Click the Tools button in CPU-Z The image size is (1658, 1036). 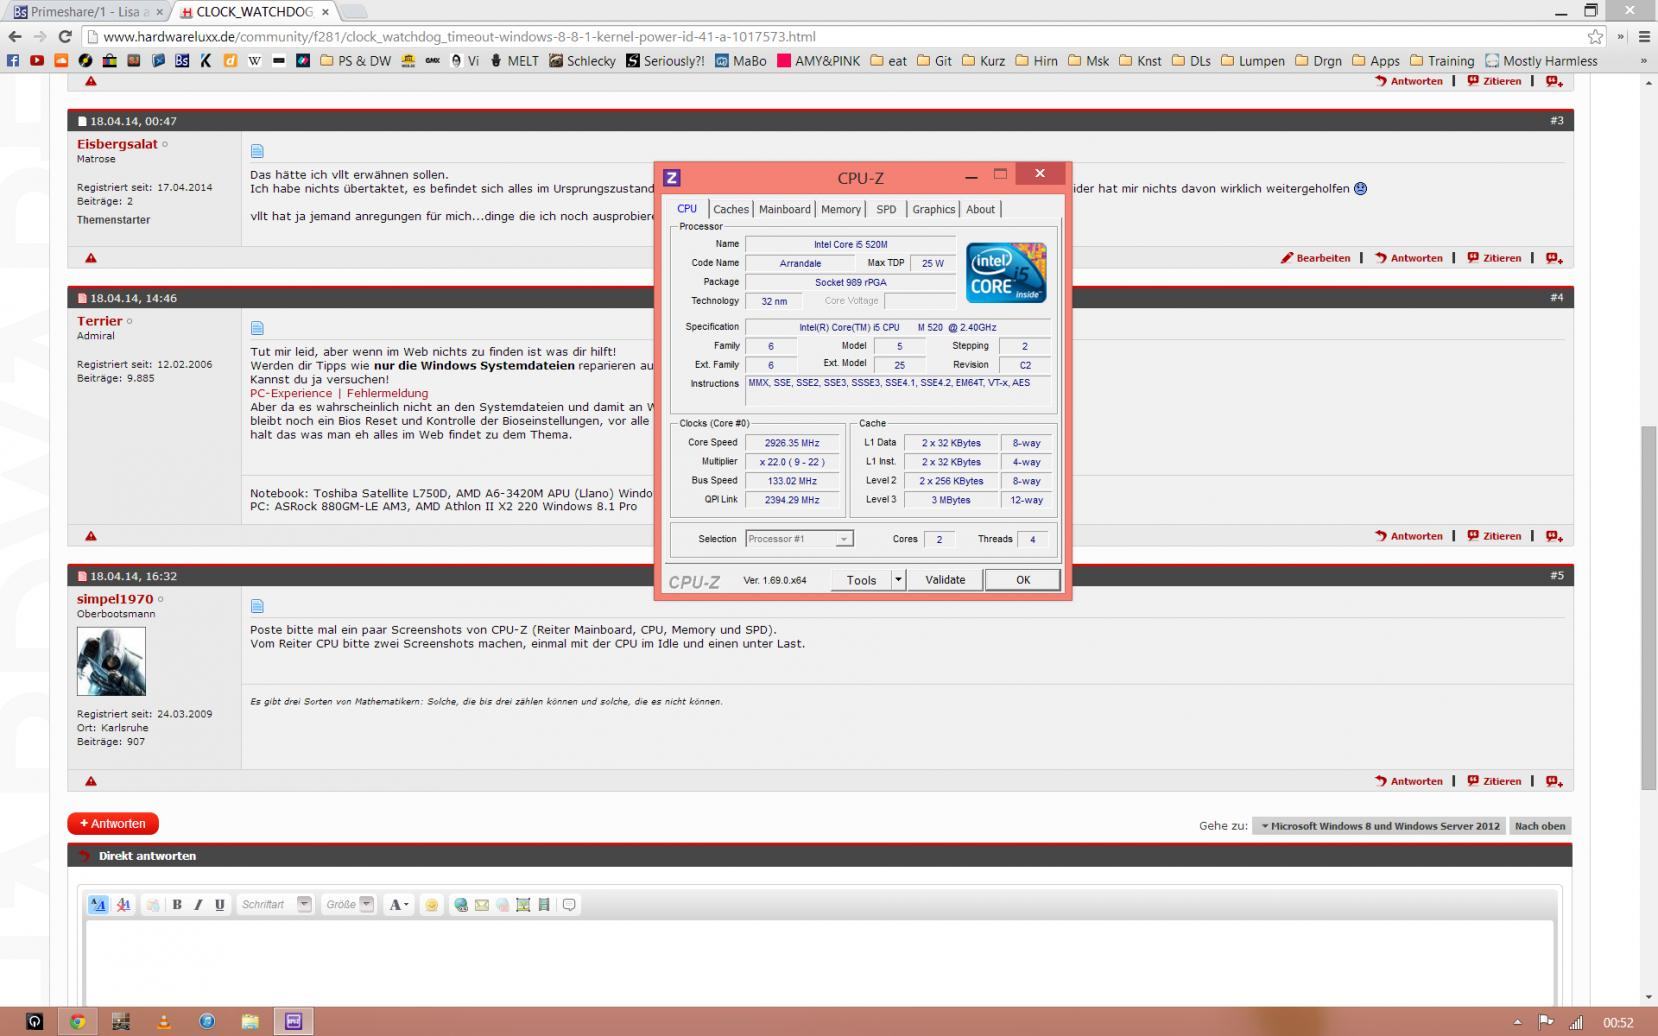pos(861,579)
